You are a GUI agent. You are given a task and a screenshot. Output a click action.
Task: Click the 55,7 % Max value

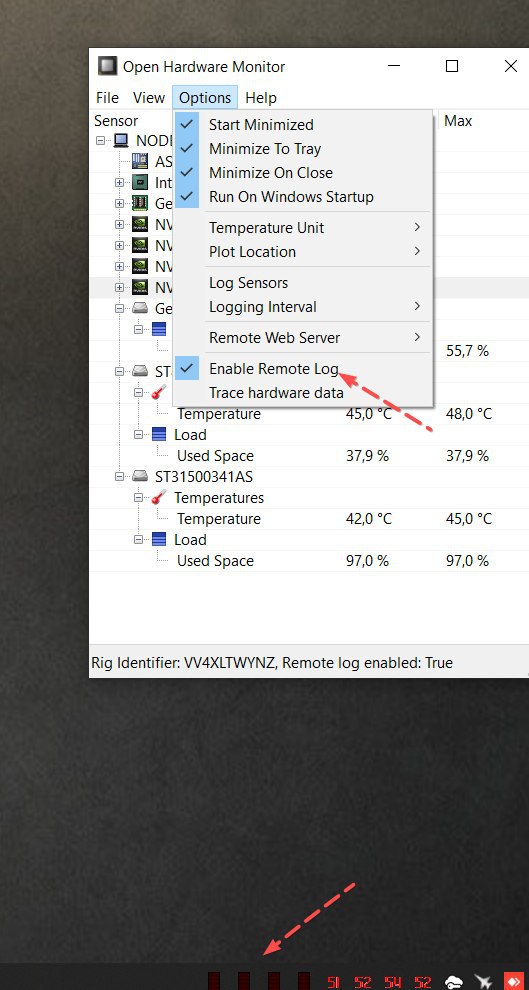pos(467,351)
